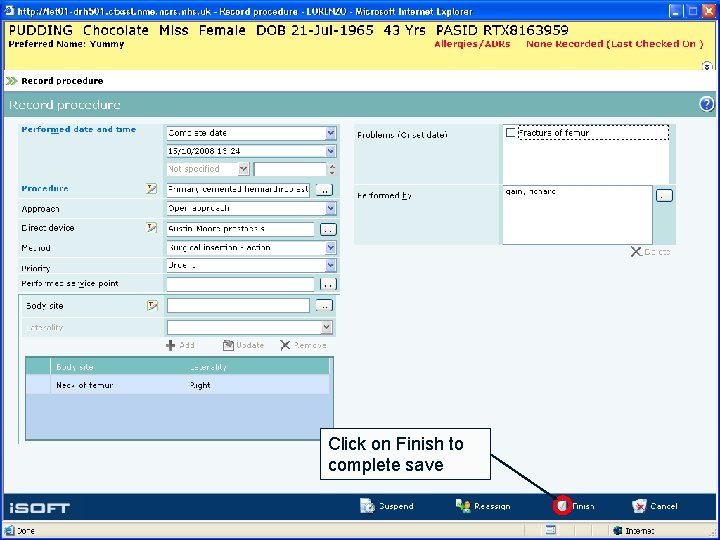Click the Finish icon to save

(x=562, y=506)
